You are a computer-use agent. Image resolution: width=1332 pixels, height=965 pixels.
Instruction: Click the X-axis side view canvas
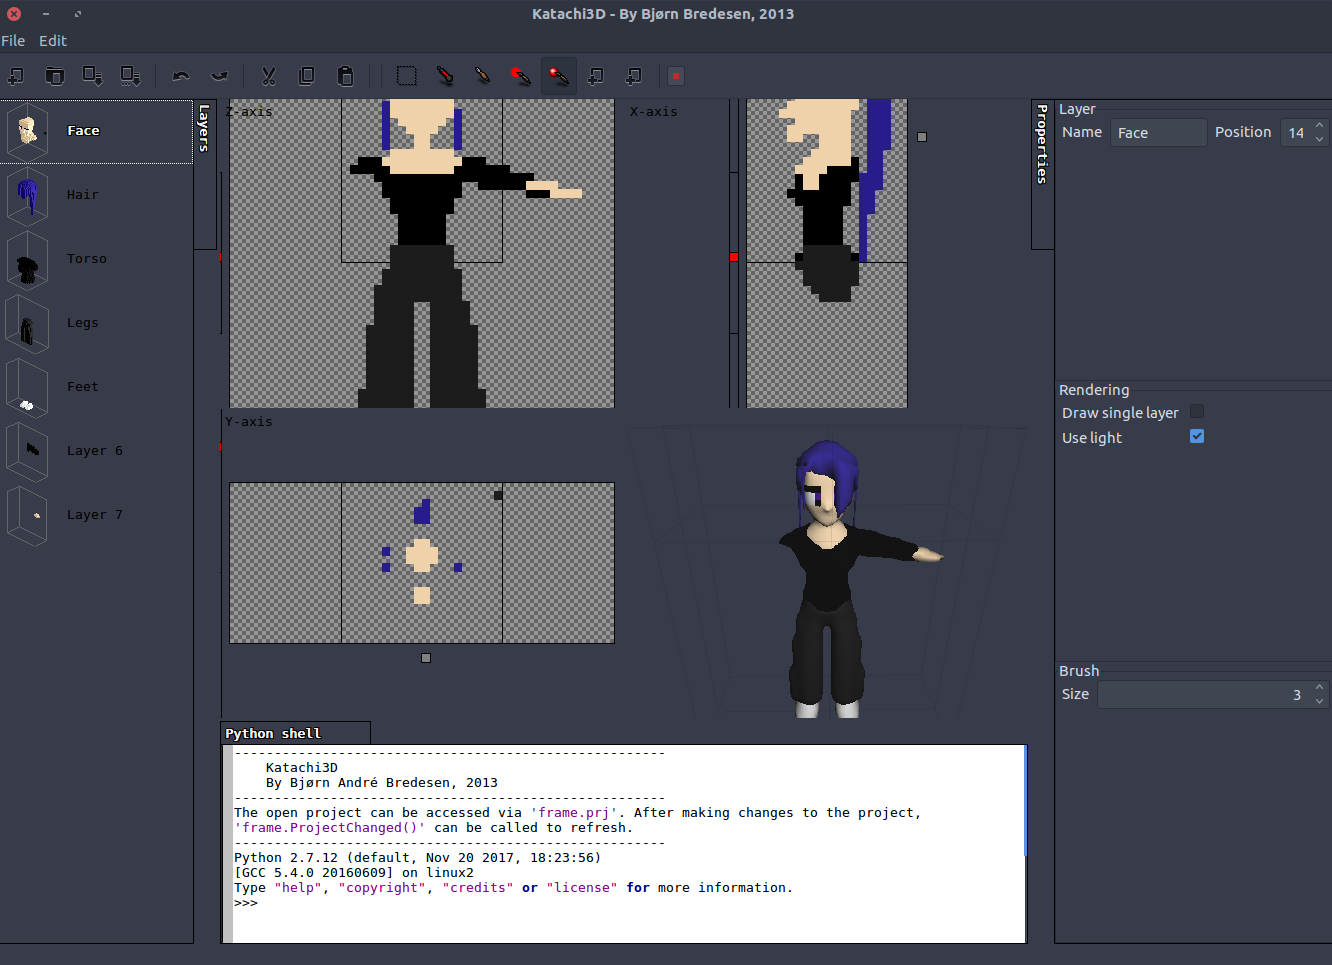coord(827,253)
